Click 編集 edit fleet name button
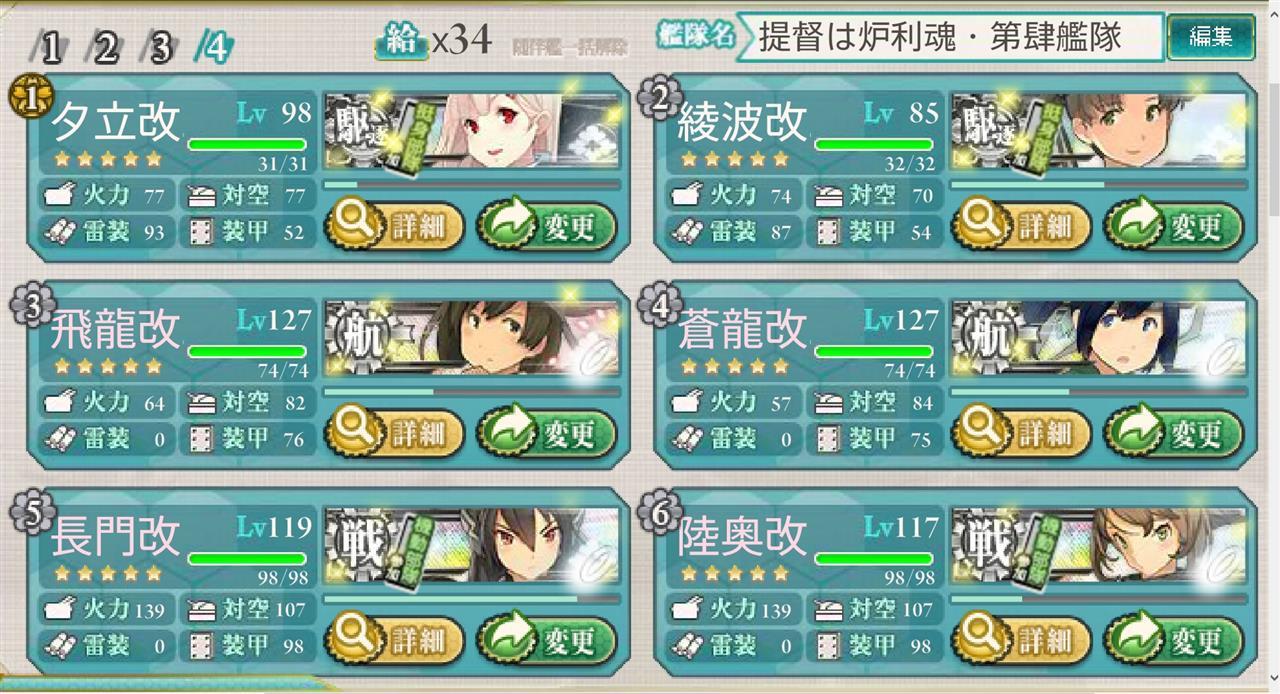Image resolution: width=1280 pixels, height=694 pixels. pyautogui.click(x=1210, y=38)
